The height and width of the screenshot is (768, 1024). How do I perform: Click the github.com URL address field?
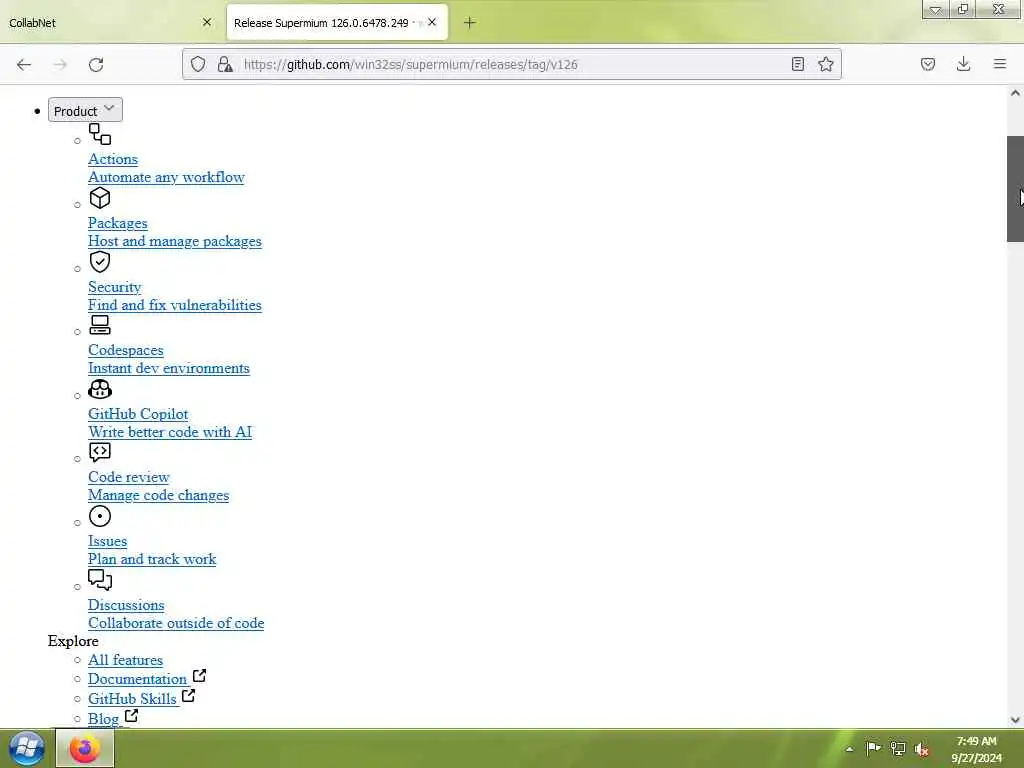(513, 64)
